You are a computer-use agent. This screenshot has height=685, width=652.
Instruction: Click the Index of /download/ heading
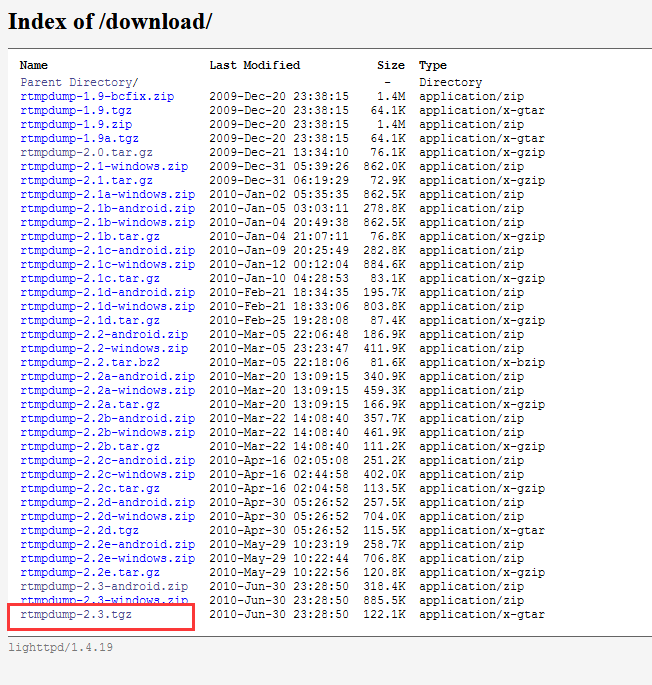click(x=110, y=21)
